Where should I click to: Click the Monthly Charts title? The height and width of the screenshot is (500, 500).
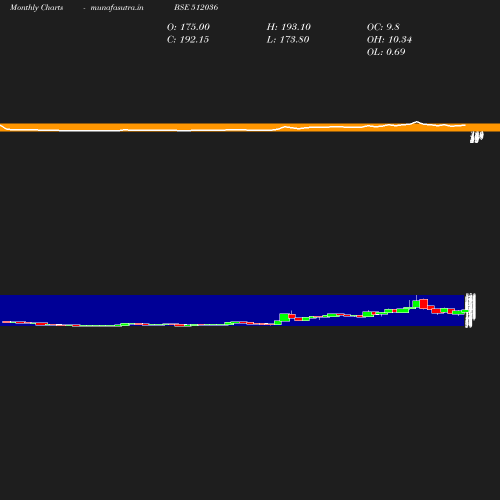[36, 7]
